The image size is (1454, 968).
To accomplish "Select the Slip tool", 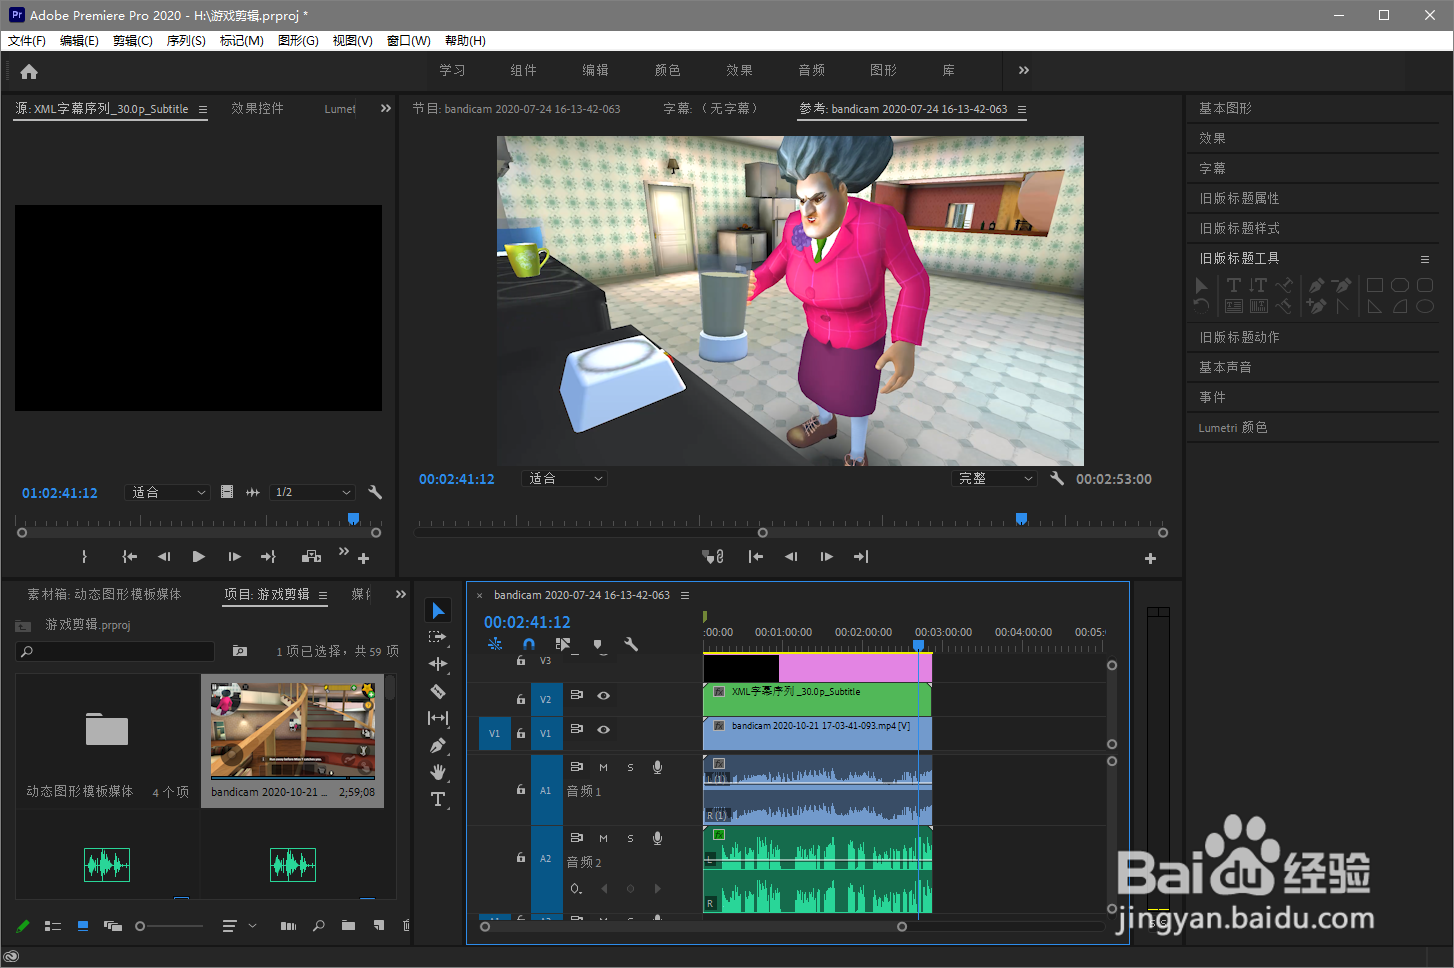I will pyautogui.click(x=438, y=718).
